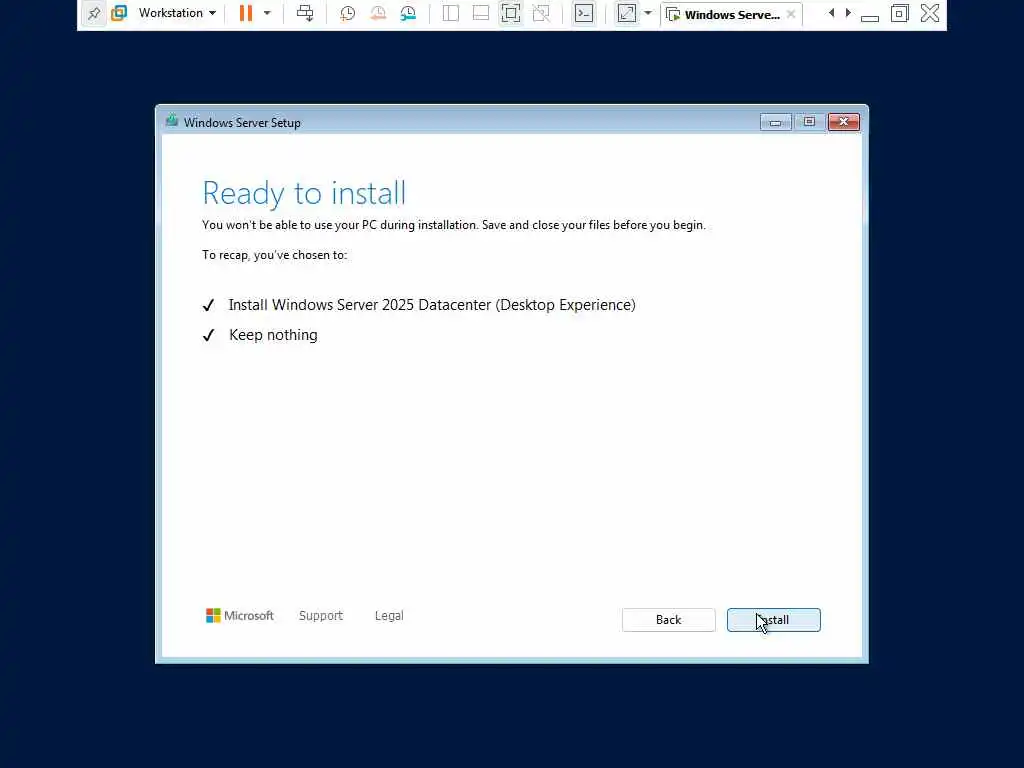Click the checkmark beside Keep nothing
The width and height of the screenshot is (1024, 768).
(208, 336)
